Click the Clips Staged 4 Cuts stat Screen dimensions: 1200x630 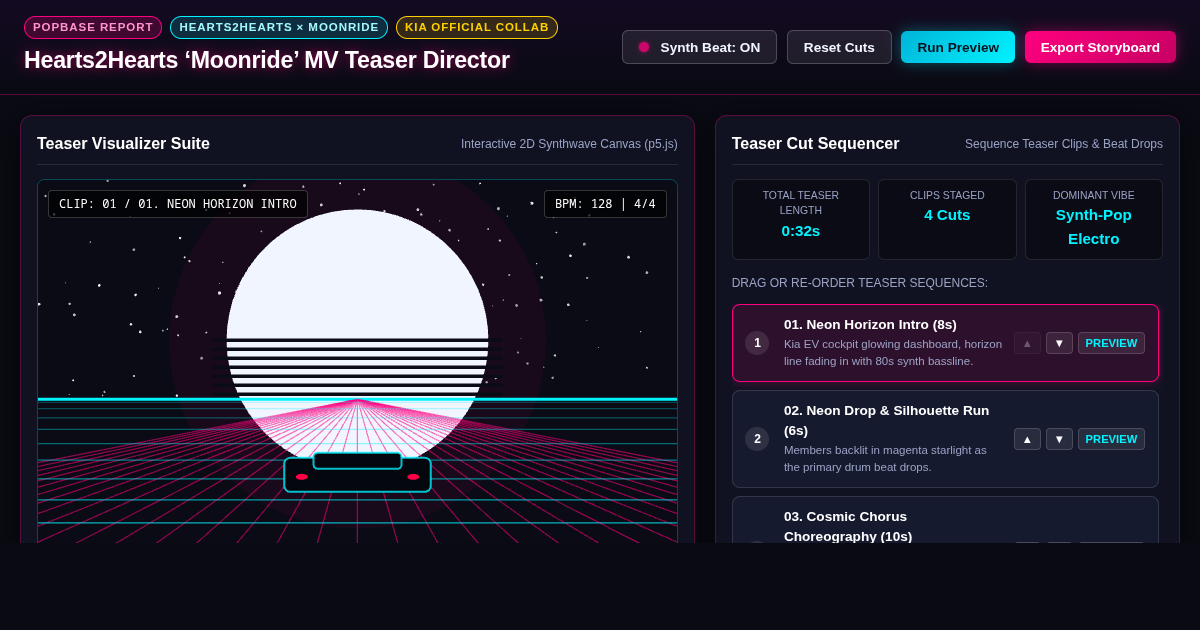tap(947, 219)
